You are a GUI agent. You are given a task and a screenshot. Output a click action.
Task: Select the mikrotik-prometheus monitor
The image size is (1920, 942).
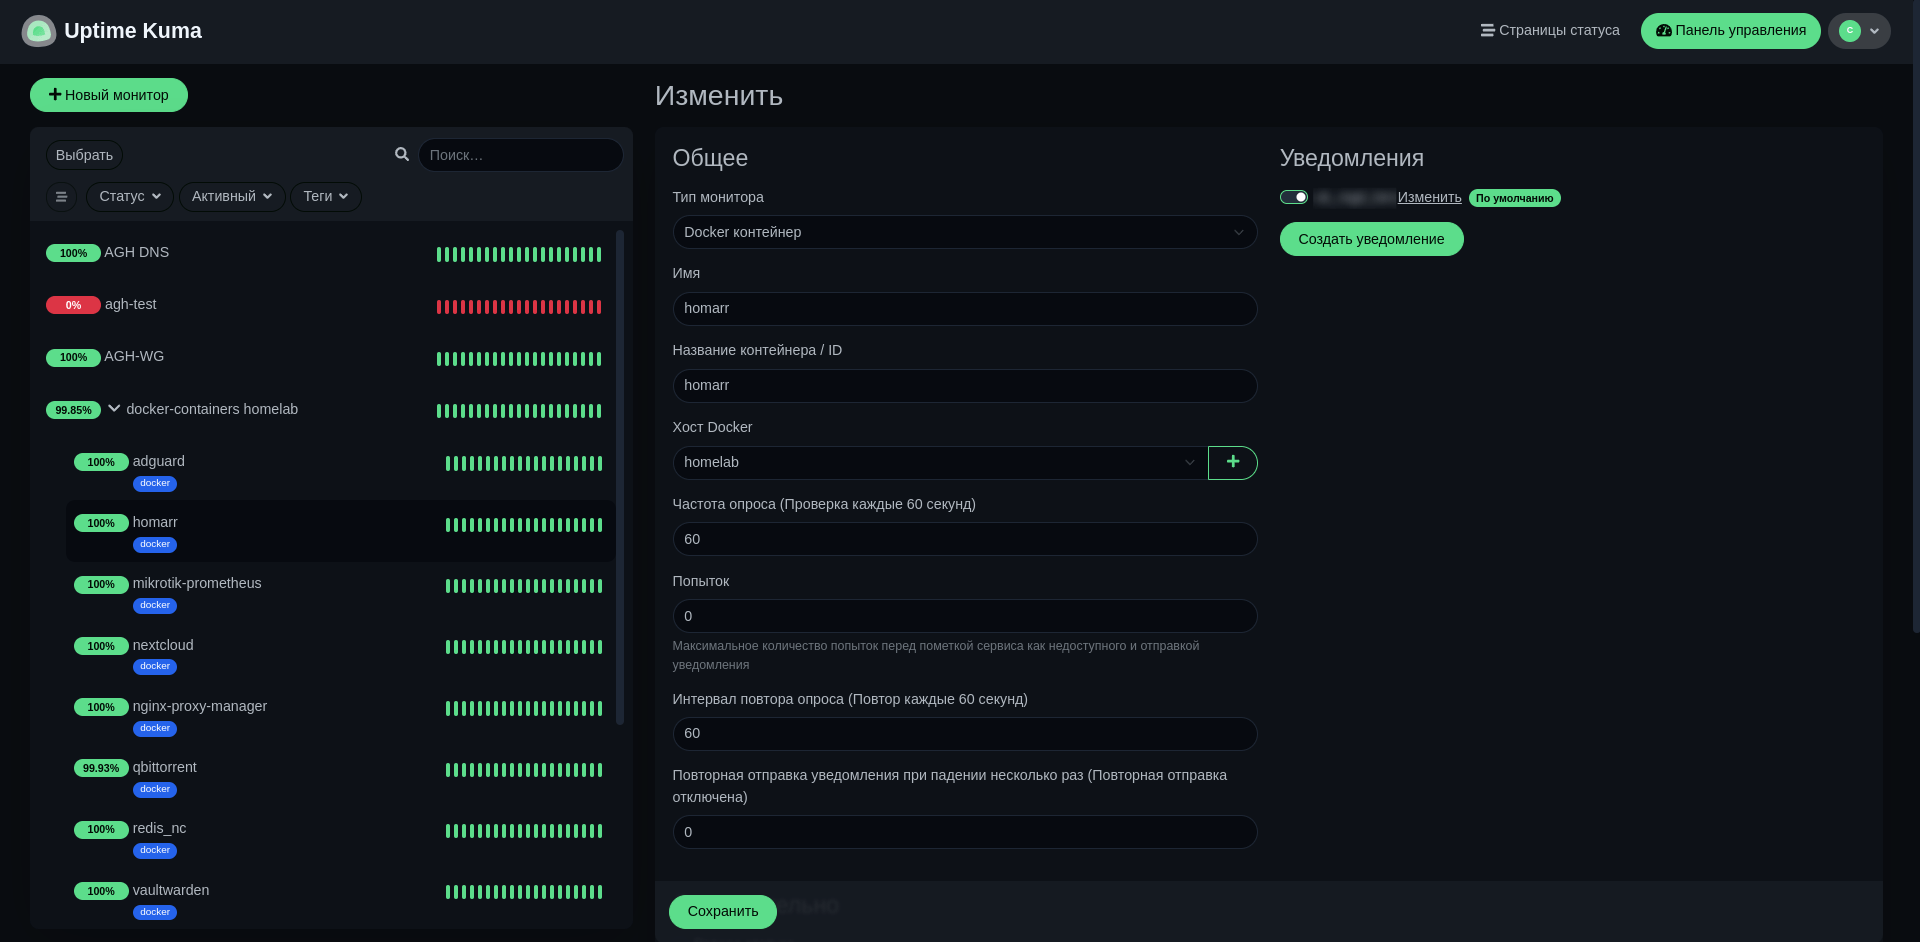(340, 592)
